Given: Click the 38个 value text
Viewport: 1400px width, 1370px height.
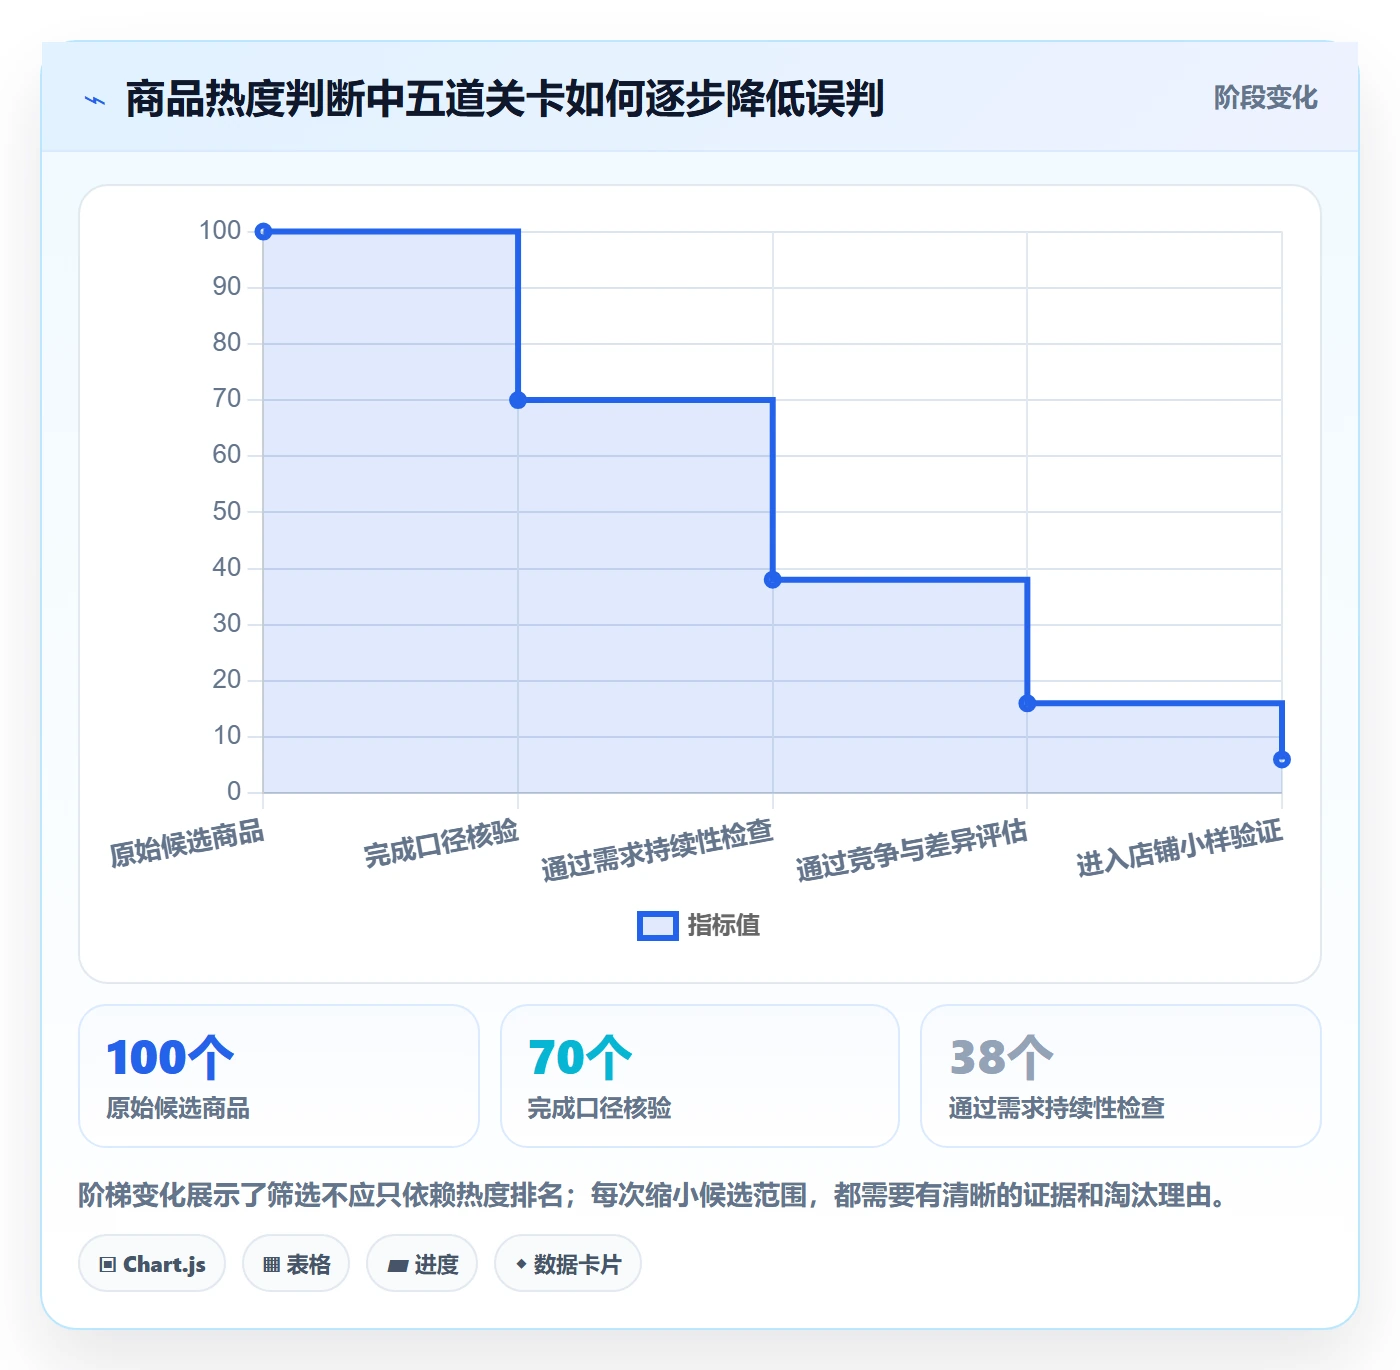Looking at the screenshot, I should pyautogui.click(x=1001, y=1058).
